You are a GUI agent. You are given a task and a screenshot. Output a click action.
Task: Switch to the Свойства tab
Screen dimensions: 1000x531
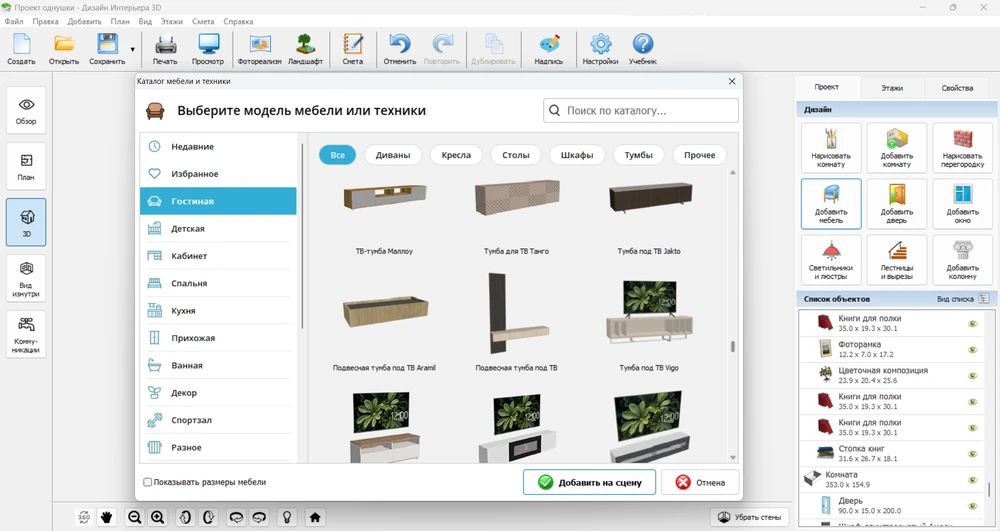957,88
